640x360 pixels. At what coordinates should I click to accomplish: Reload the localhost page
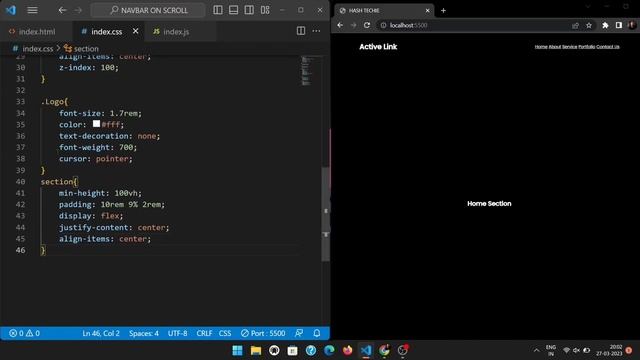click(367, 25)
